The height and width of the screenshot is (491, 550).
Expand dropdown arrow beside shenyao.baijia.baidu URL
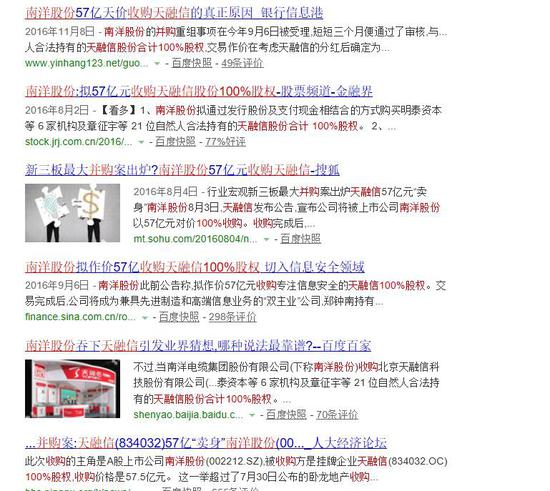coord(251,415)
